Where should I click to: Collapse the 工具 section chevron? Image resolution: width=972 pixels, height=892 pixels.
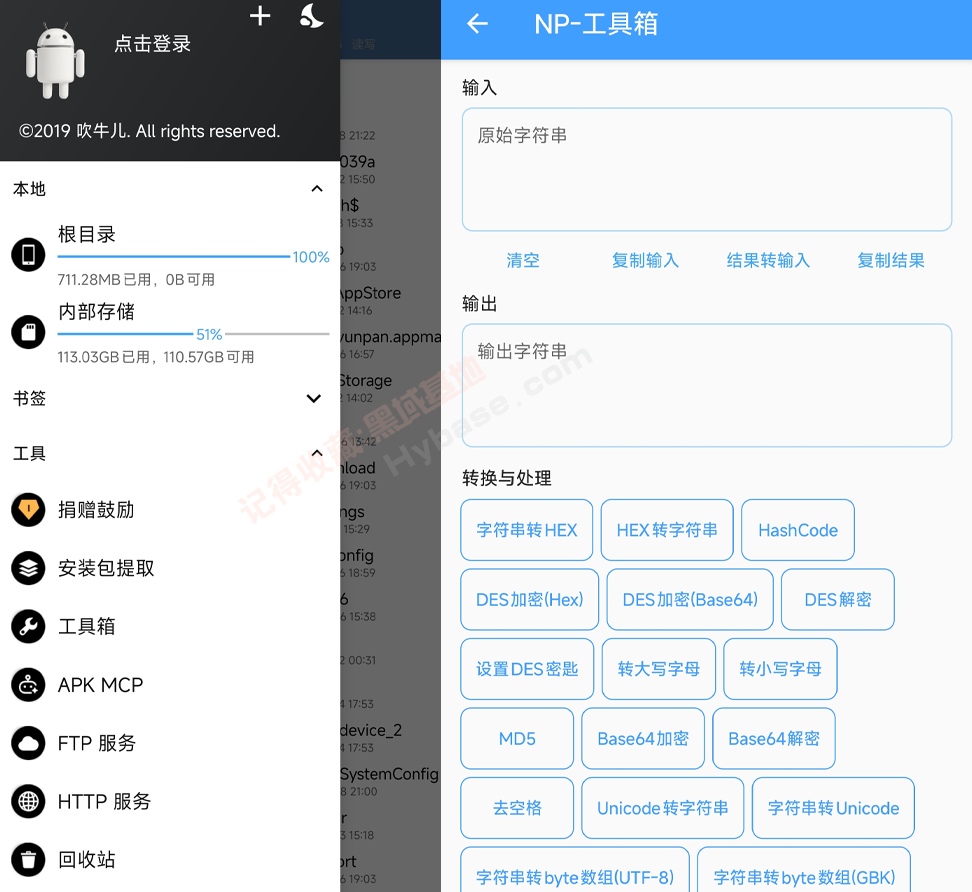point(317,453)
